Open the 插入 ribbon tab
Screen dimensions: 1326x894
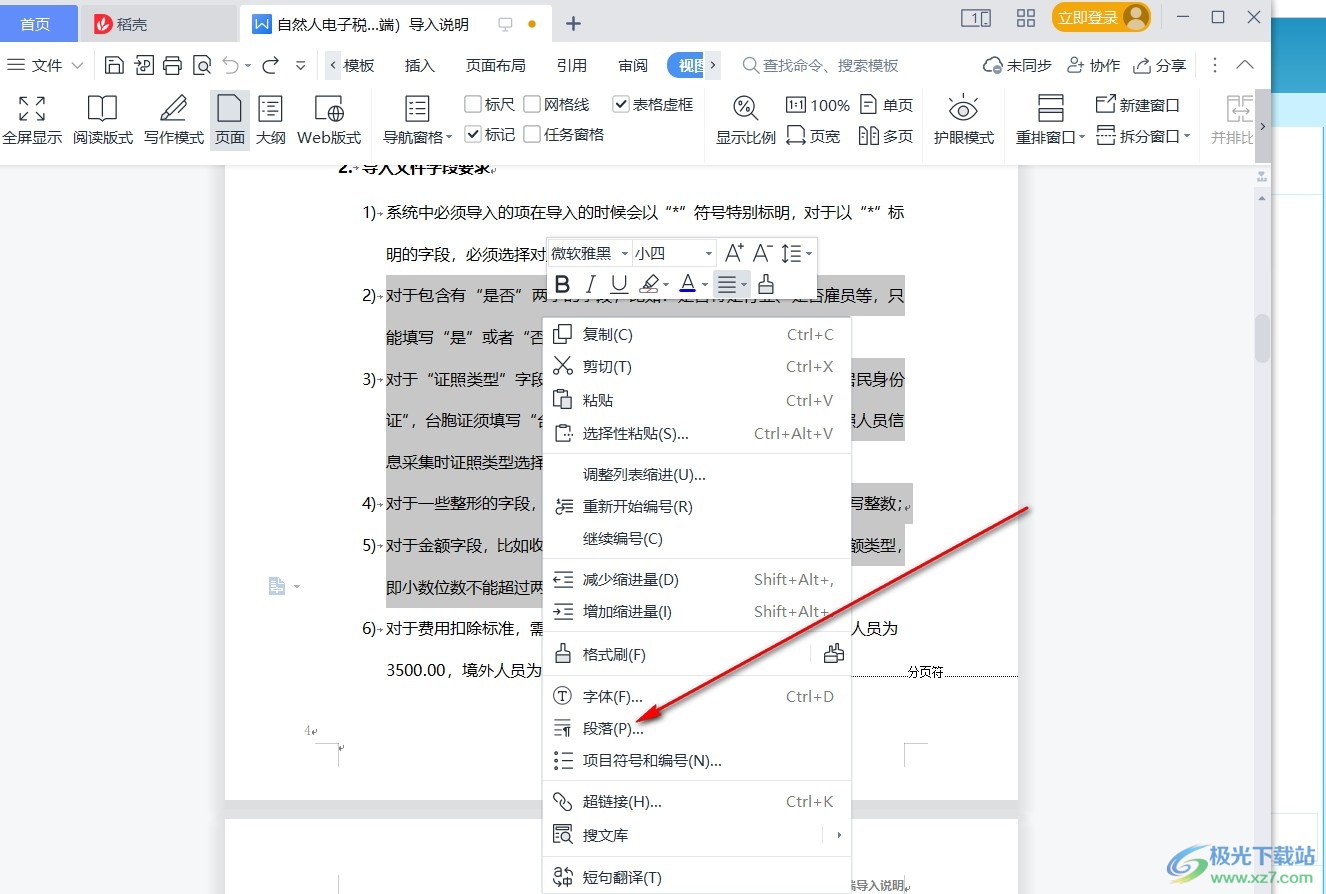pyautogui.click(x=420, y=65)
